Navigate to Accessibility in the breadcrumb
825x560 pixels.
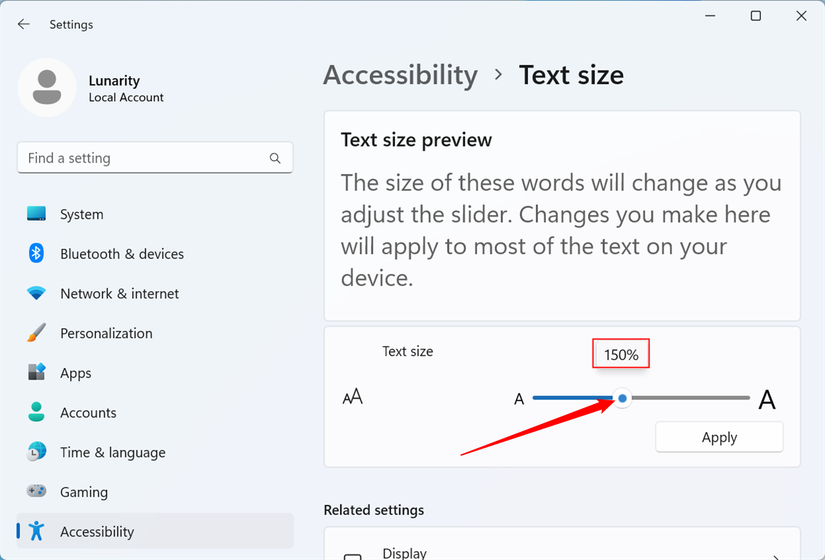[x=400, y=75]
